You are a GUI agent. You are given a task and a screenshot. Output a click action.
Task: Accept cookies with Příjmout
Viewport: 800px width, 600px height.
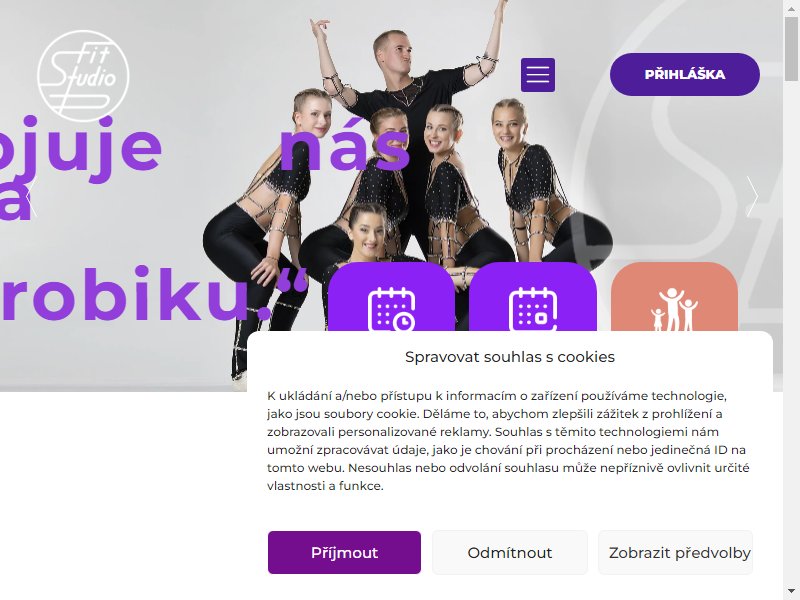tap(344, 553)
